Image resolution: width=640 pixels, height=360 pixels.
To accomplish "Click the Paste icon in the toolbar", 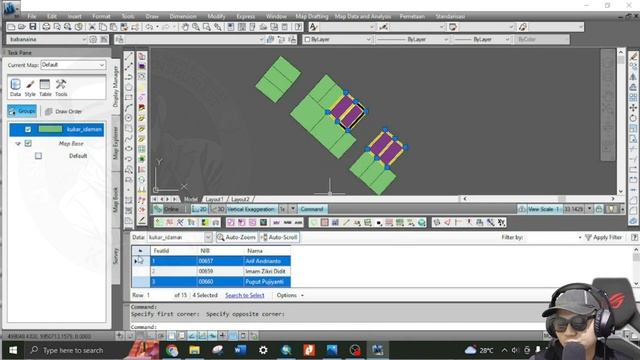I will (x=113, y=27).
